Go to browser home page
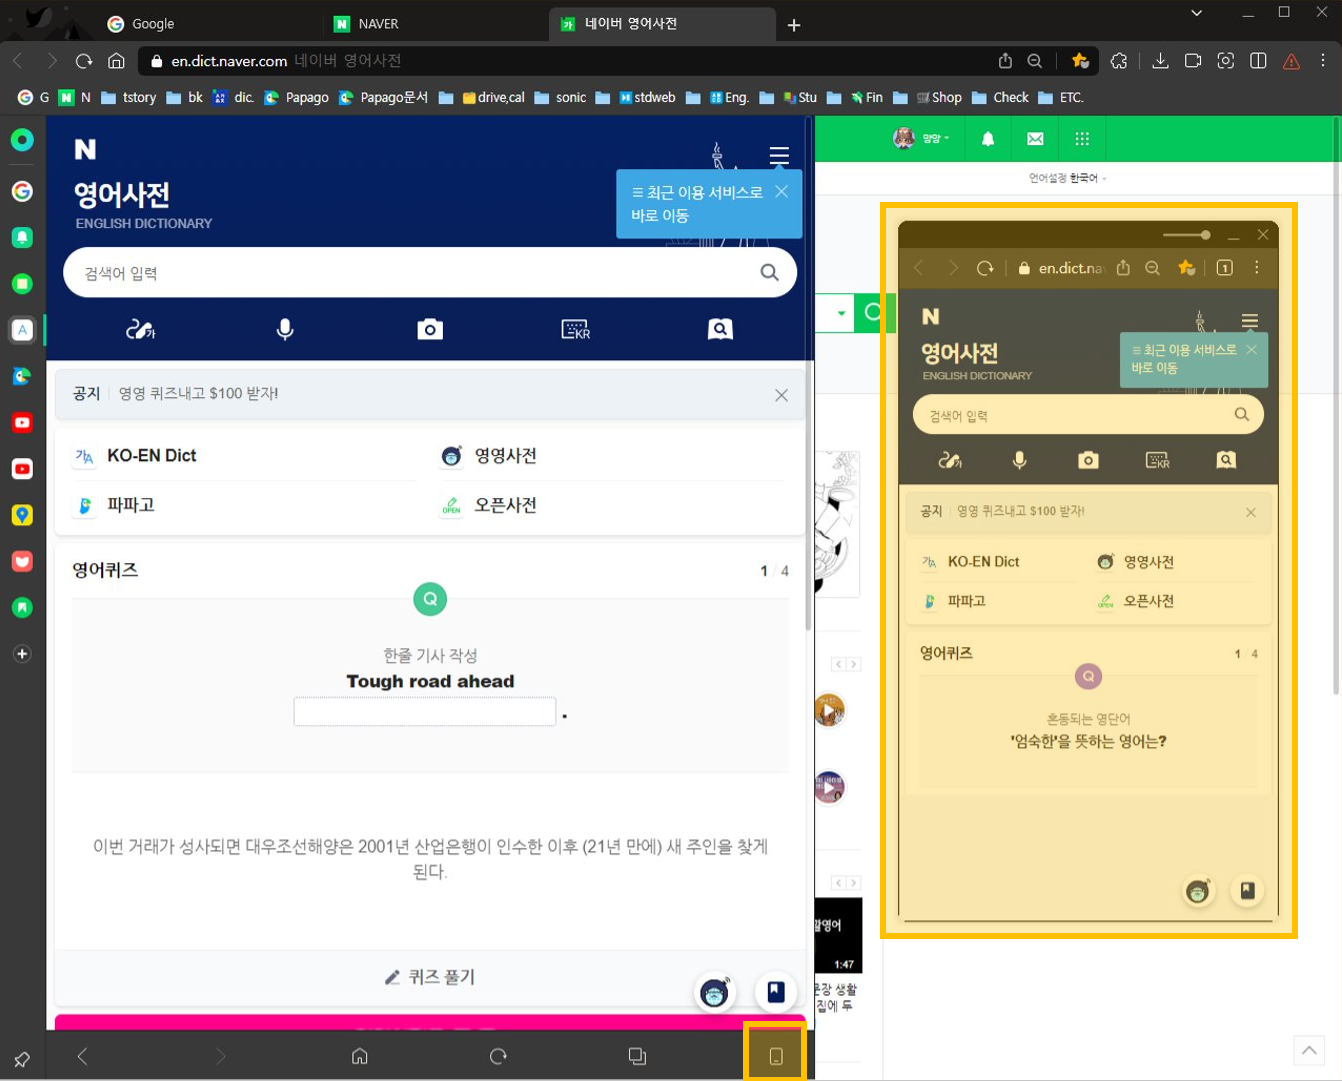The height and width of the screenshot is (1081, 1342). click(116, 61)
